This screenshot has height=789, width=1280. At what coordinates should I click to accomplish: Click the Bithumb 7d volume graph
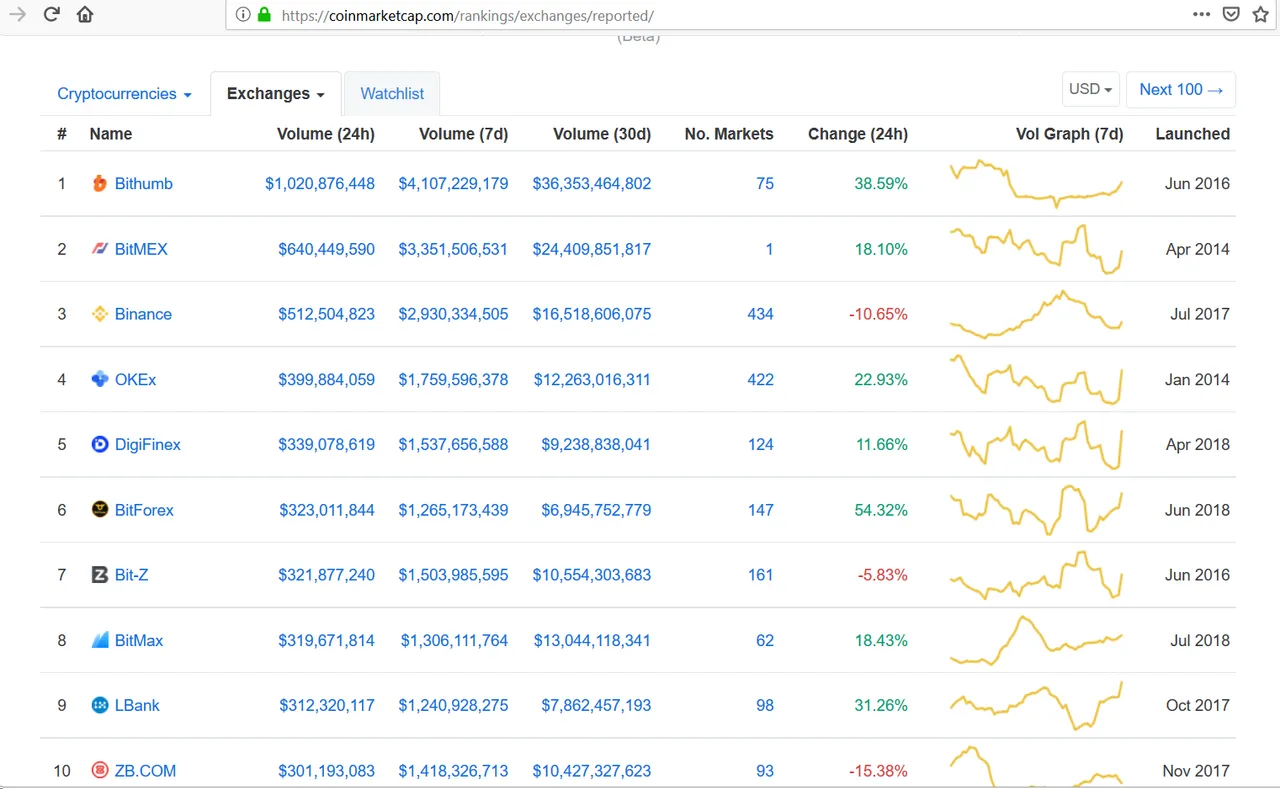point(1036,183)
